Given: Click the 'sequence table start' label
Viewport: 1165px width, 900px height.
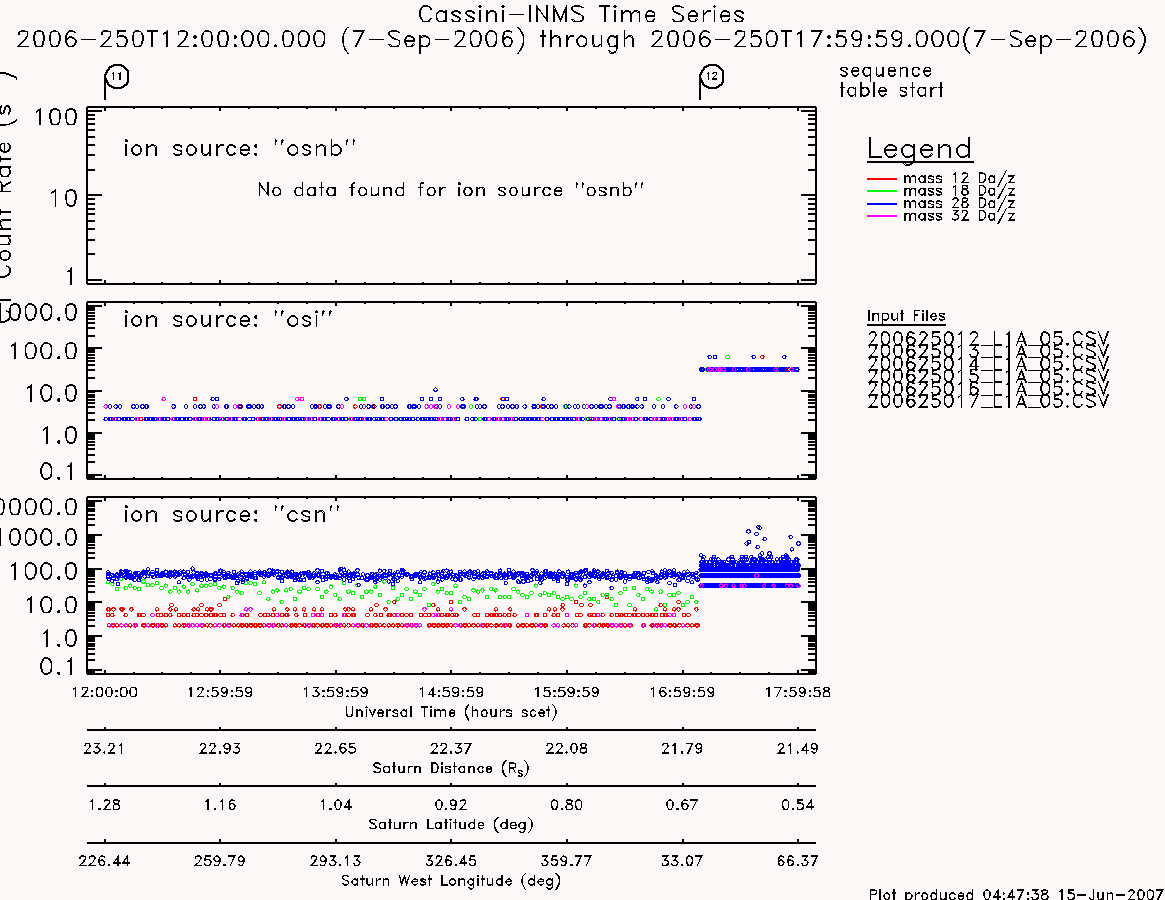Looking at the screenshot, I should 891,80.
